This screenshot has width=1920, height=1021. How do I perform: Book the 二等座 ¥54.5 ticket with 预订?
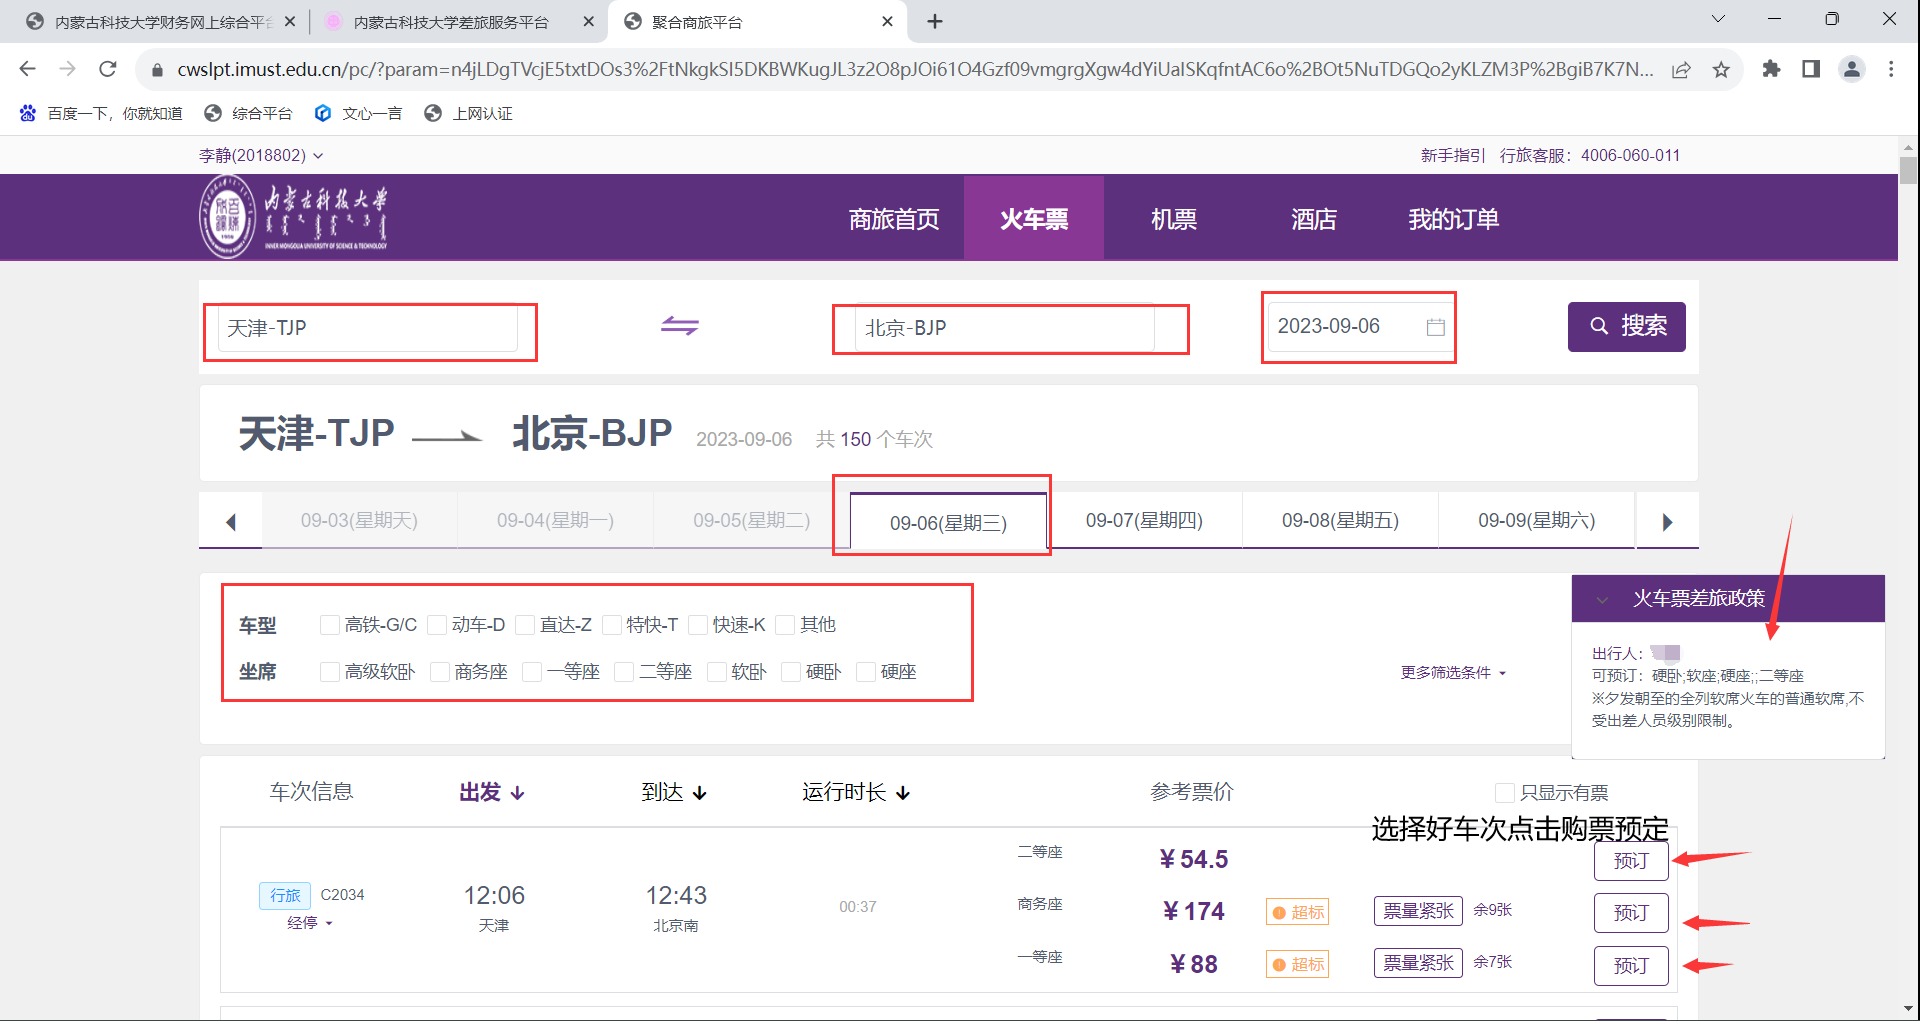coord(1630,861)
